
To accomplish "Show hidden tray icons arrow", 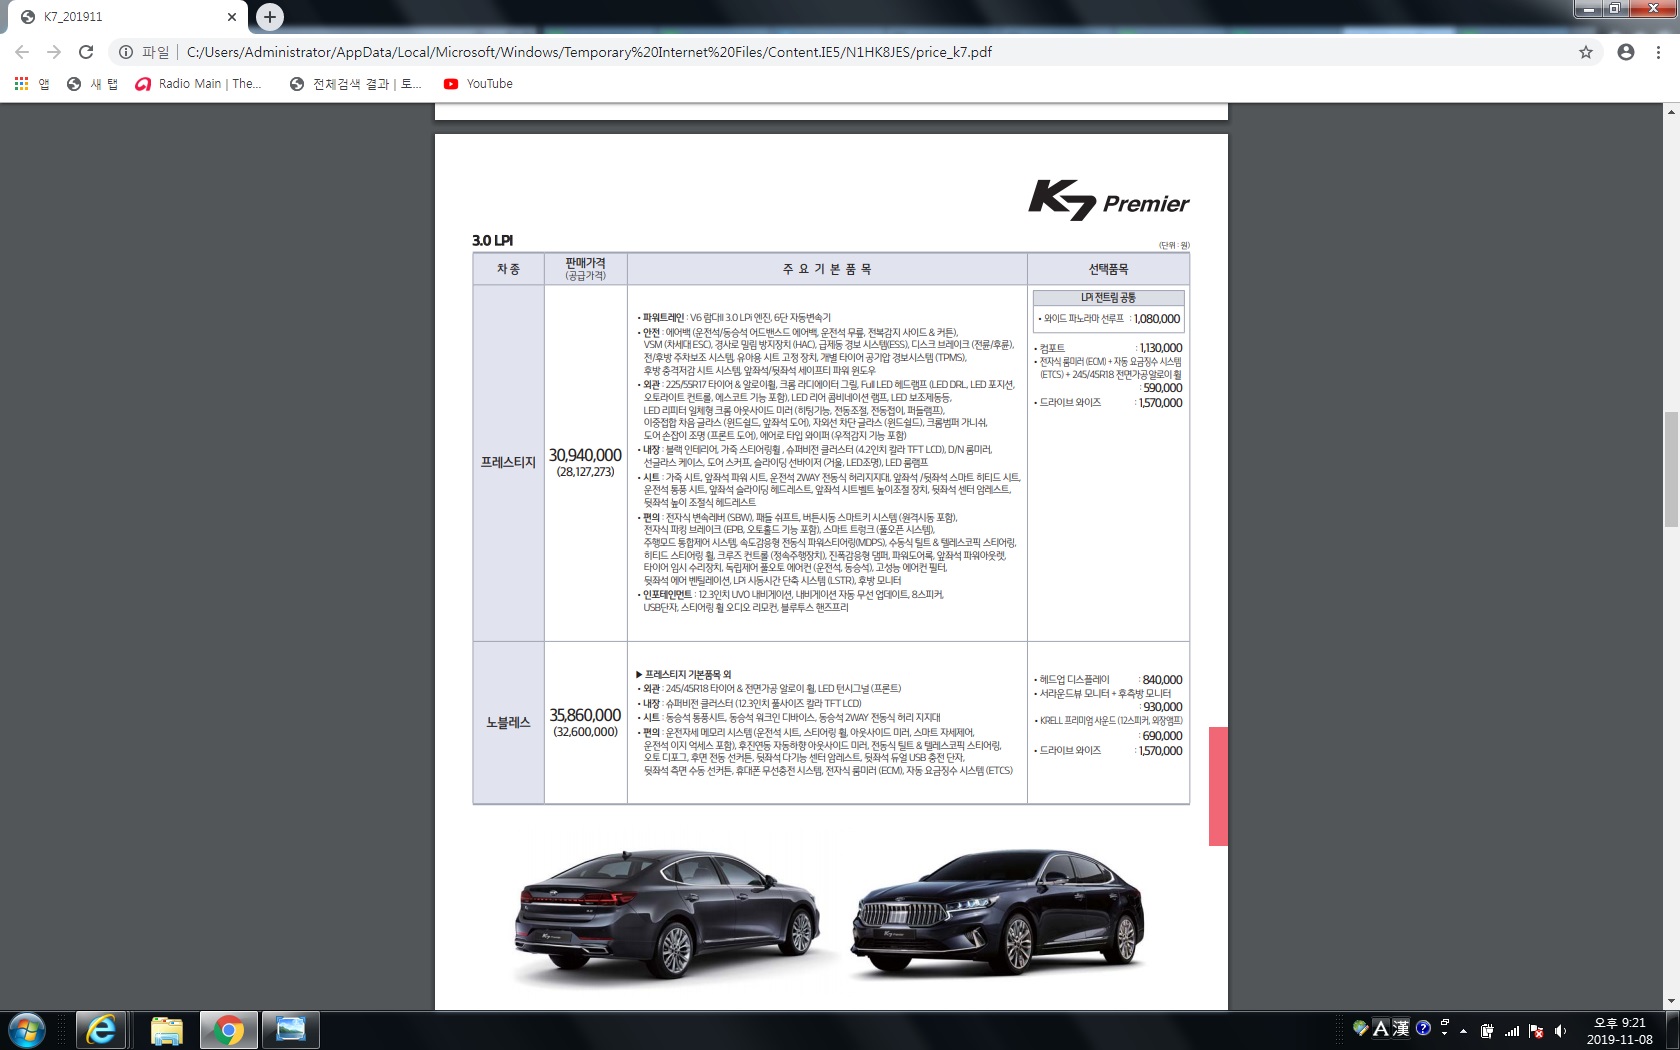I will coord(1464,1031).
